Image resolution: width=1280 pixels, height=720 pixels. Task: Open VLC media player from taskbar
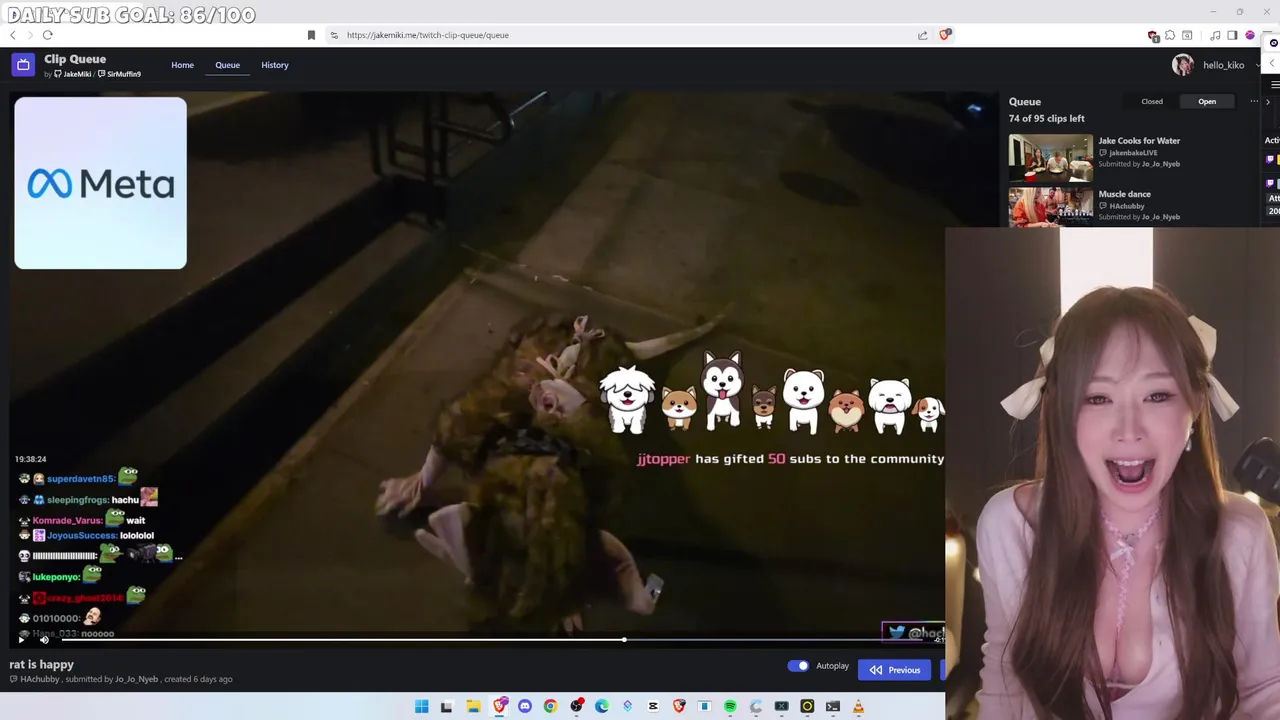(x=858, y=707)
